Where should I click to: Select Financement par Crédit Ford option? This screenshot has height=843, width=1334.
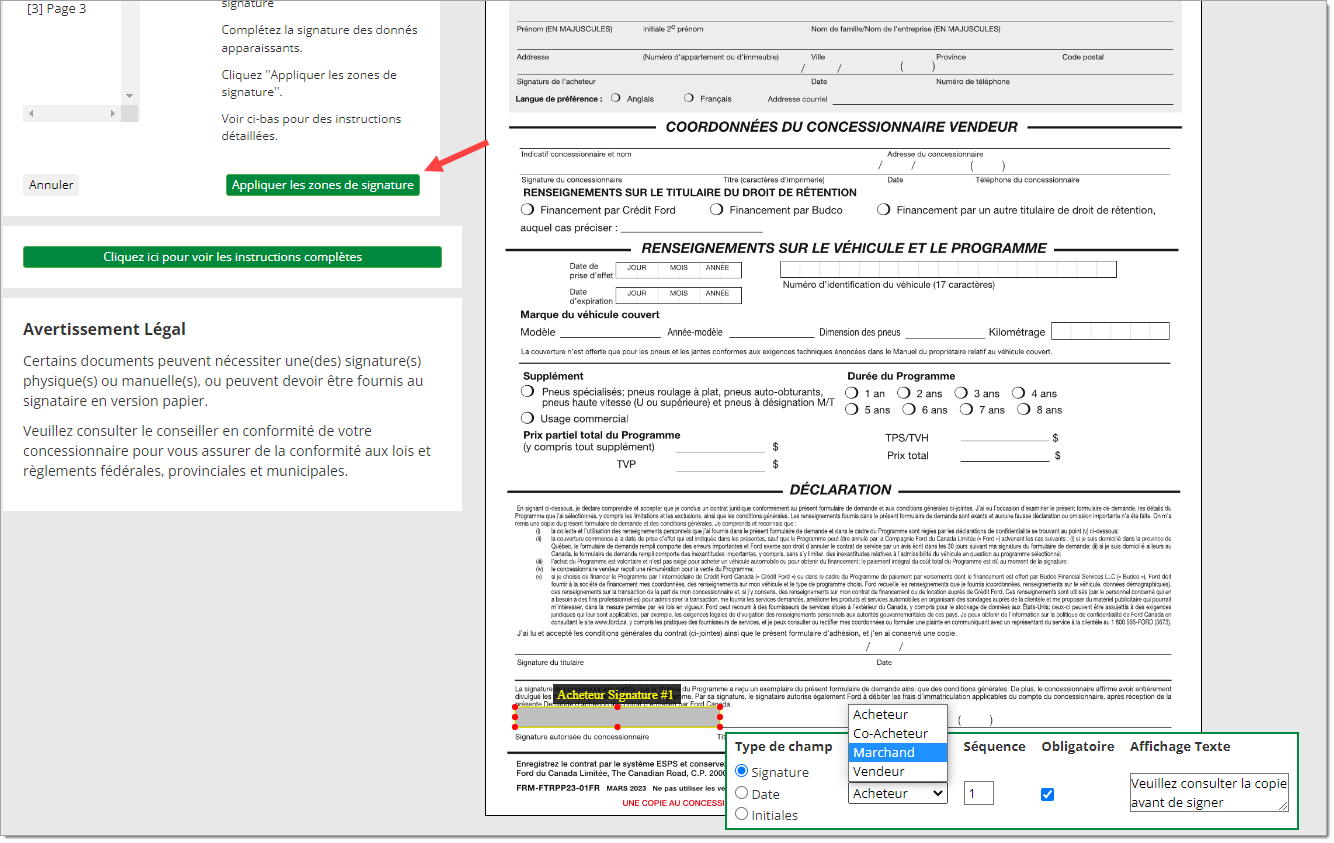point(527,210)
